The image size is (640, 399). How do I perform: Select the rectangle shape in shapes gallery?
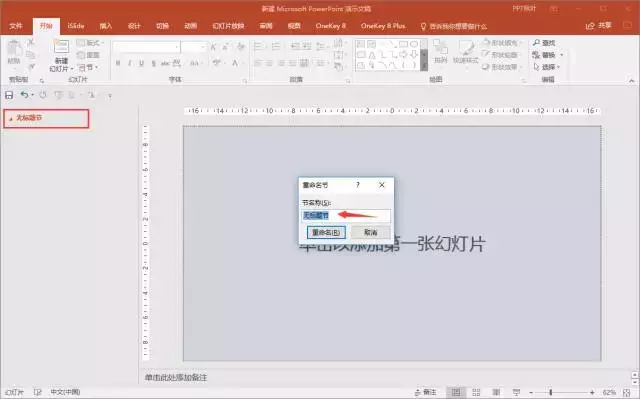click(403, 44)
